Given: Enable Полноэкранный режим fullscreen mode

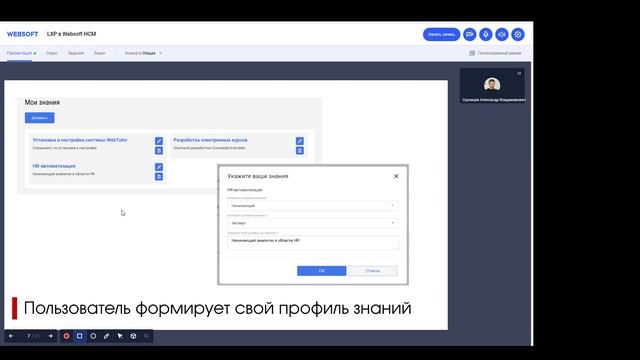Looking at the screenshot, I should click(495, 53).
